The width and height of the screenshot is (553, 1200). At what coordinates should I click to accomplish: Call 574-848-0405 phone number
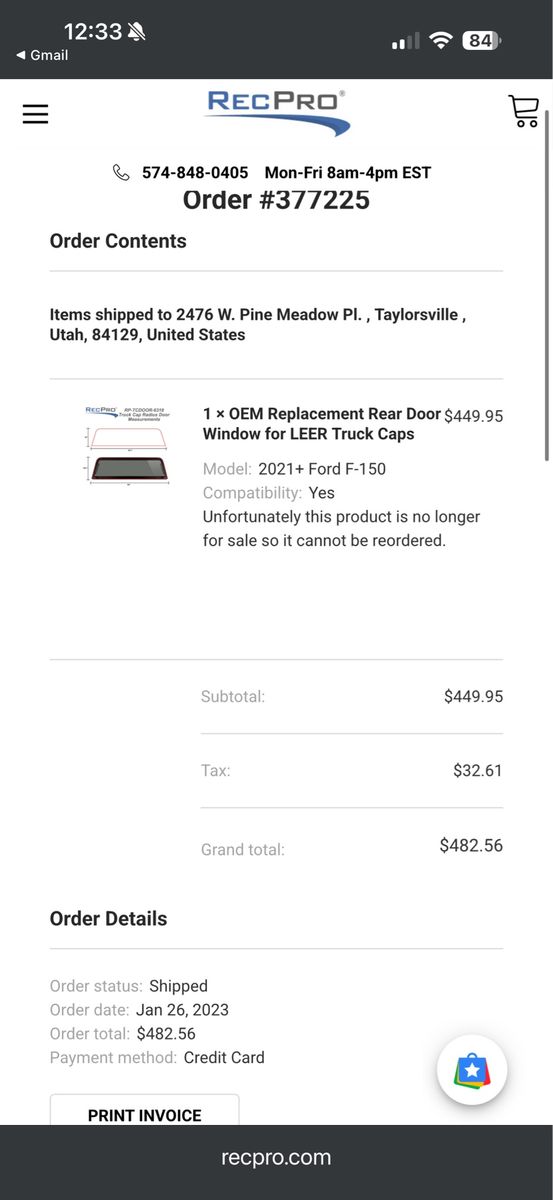point(195,173)
